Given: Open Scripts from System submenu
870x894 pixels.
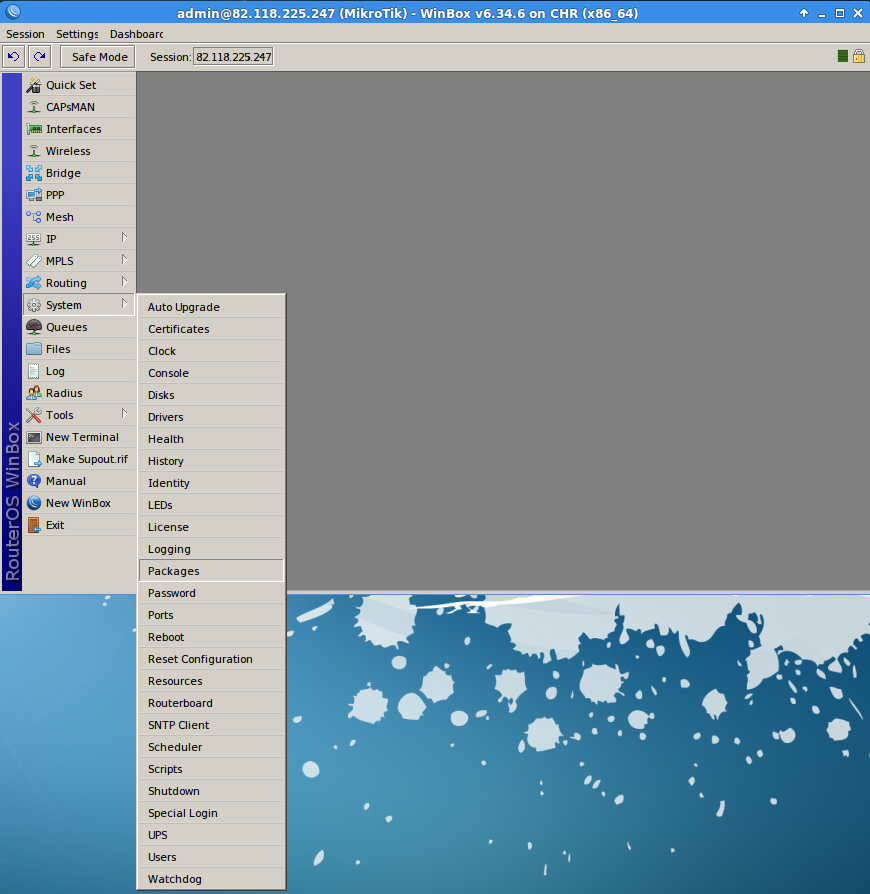Looking at the screenshot, I should (x=211, y=769).
